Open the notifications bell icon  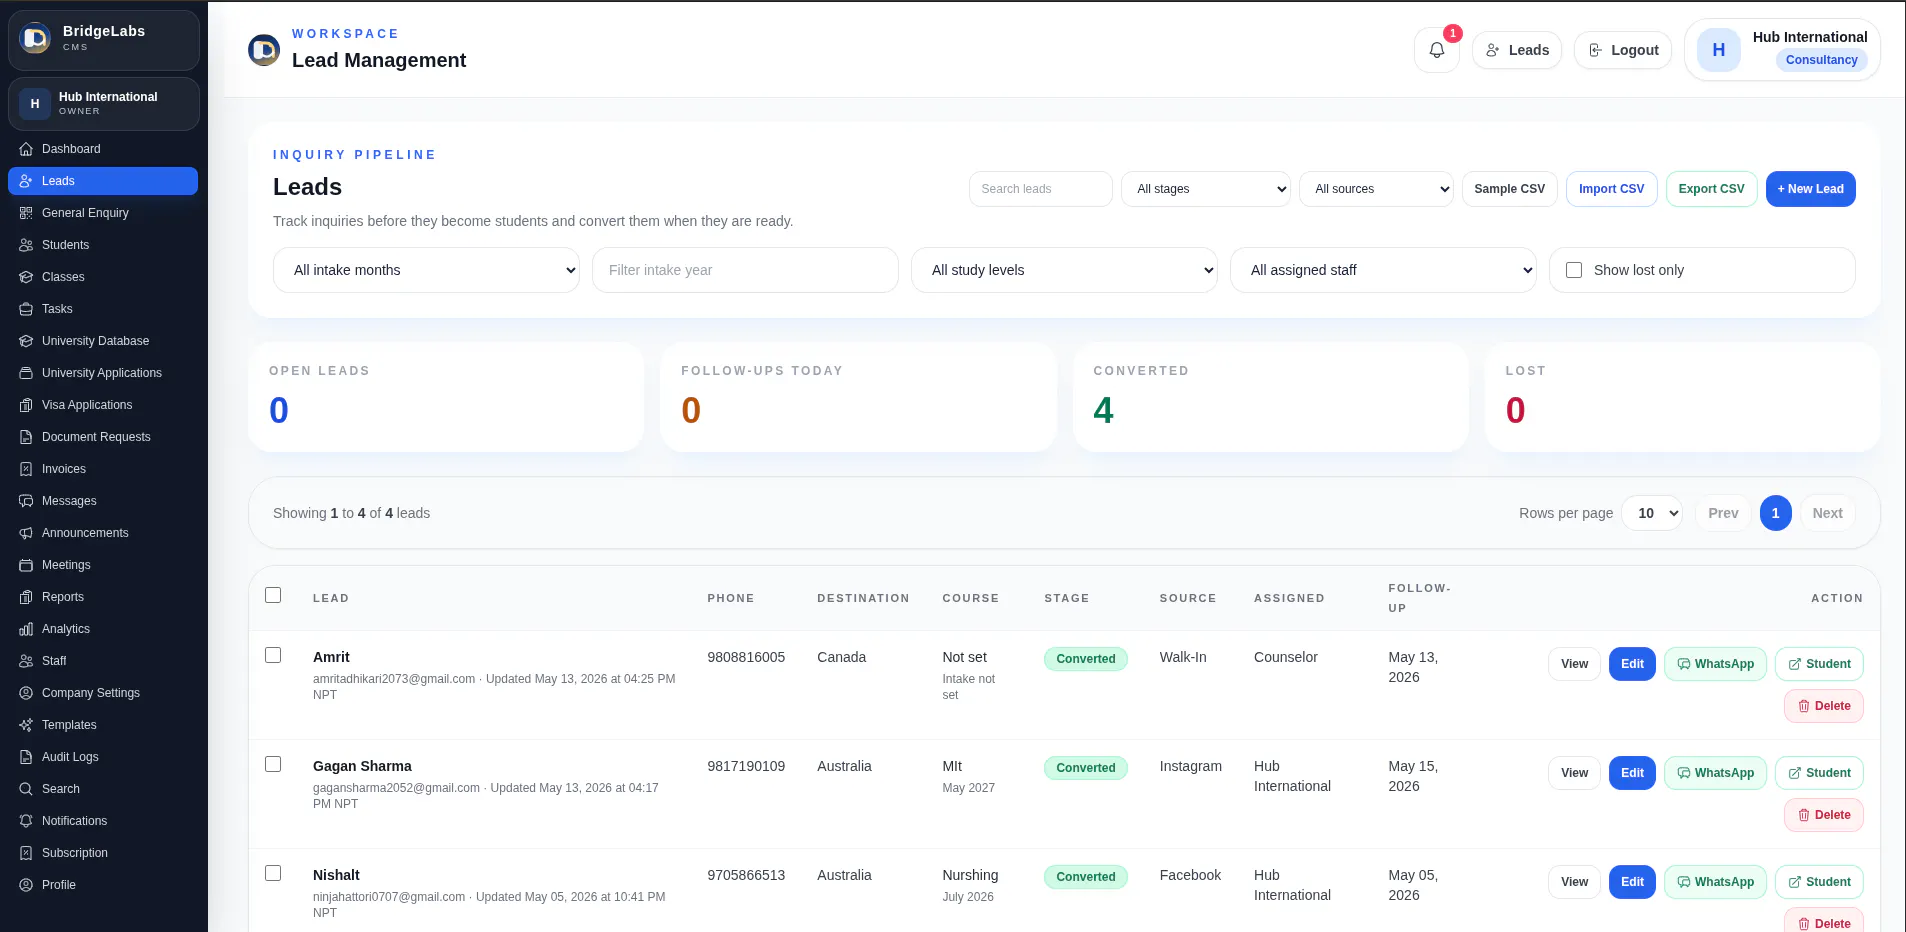pos(1436,50)
